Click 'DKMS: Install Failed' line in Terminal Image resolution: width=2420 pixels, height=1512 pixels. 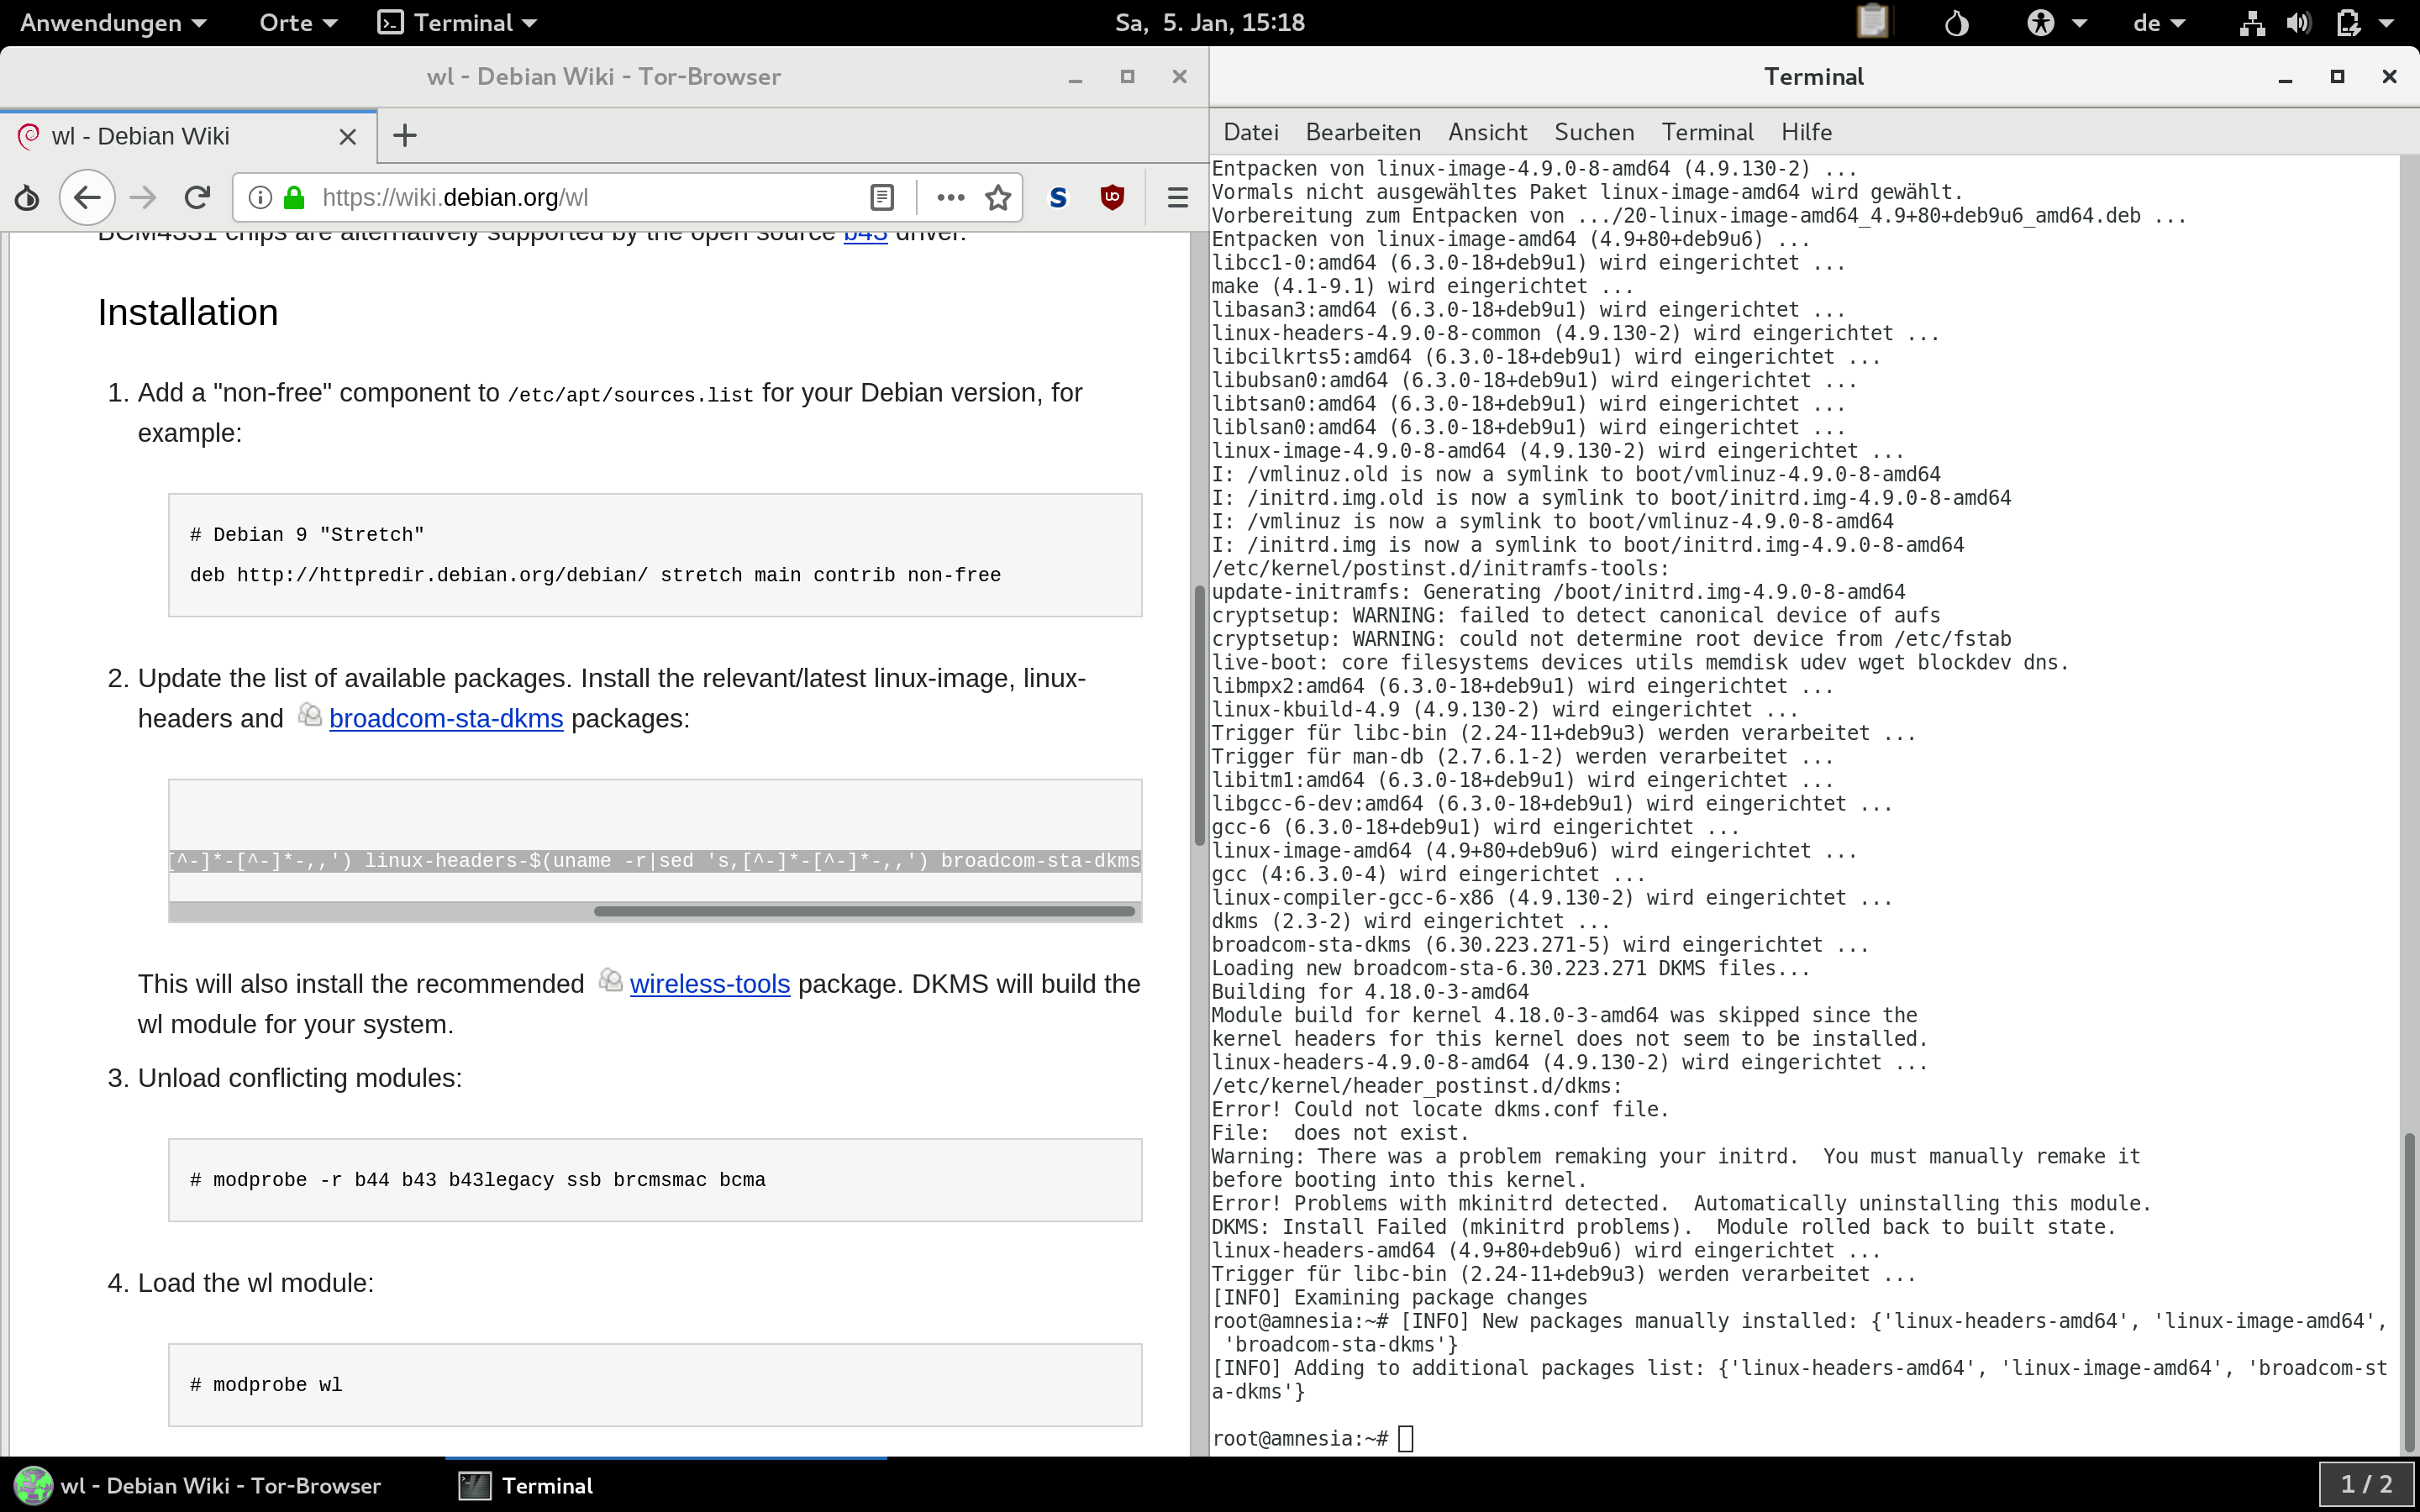pyautogui.click(x=1664, y=1227)
